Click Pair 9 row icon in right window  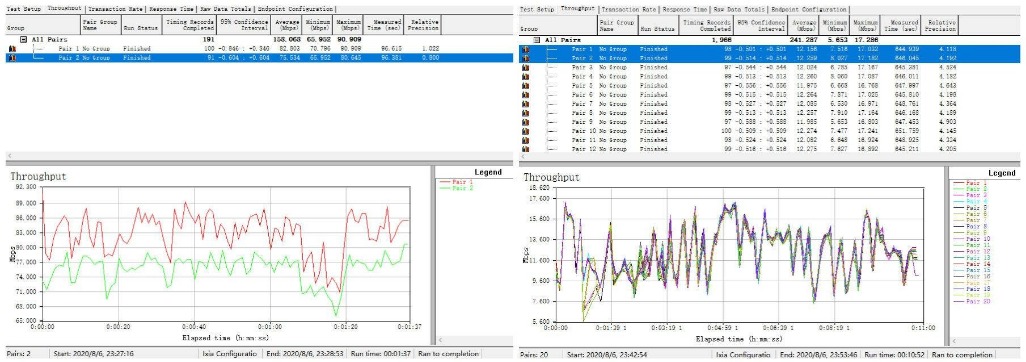pyautogui.click(x=525, y=122)
